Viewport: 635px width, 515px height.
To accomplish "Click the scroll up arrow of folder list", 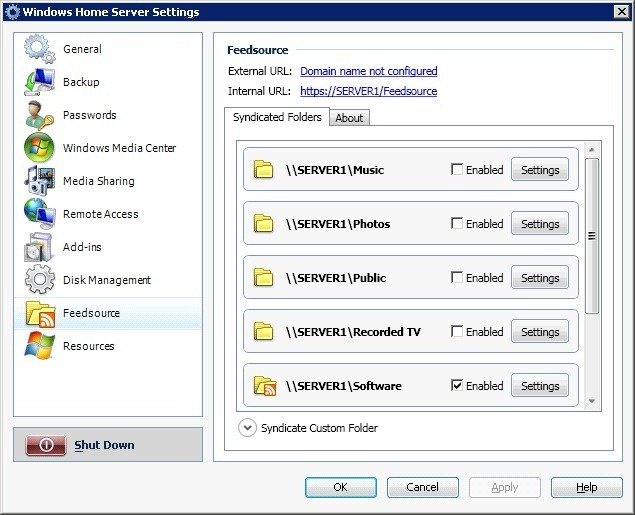I will pyautogui.click(x=592, y=150).
